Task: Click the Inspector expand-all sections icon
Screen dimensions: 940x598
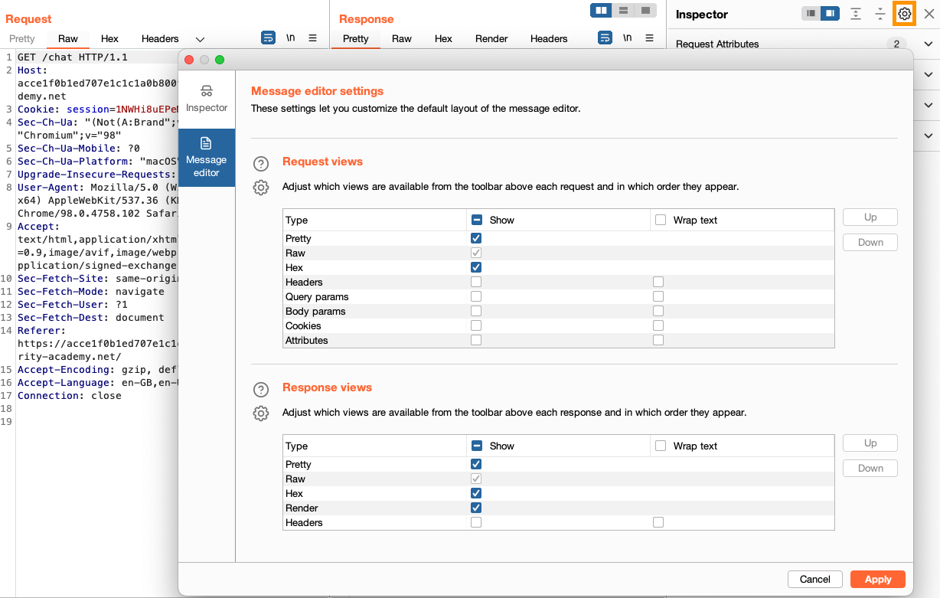Action: coord(855,13)
